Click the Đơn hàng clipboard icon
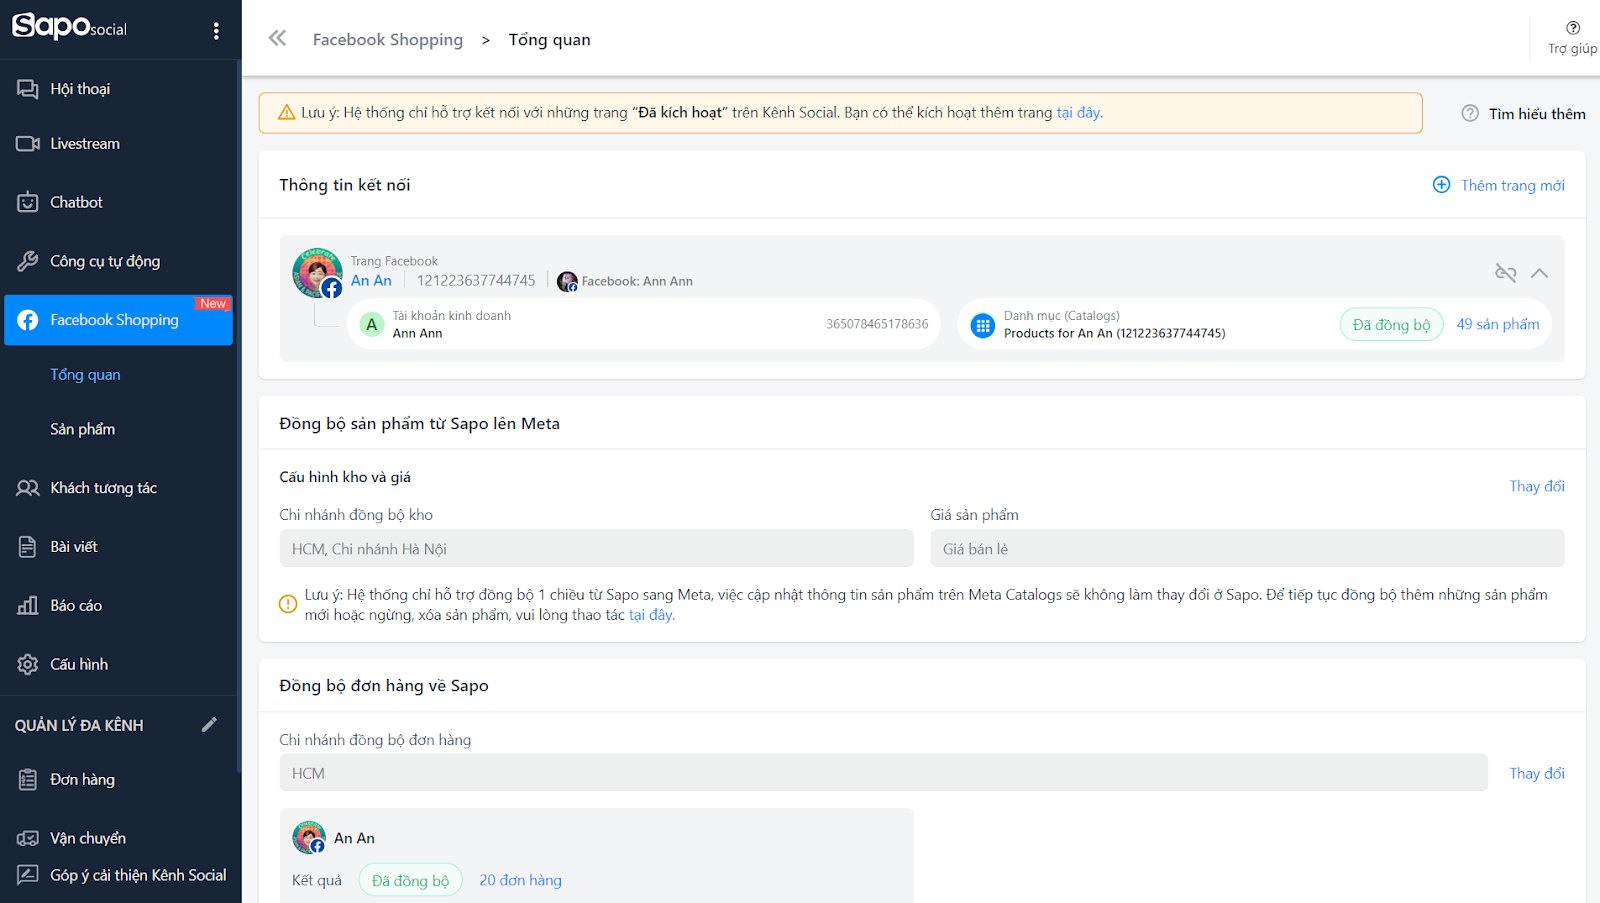This screenshot has height=903, width=1600. tap(28, 780)
